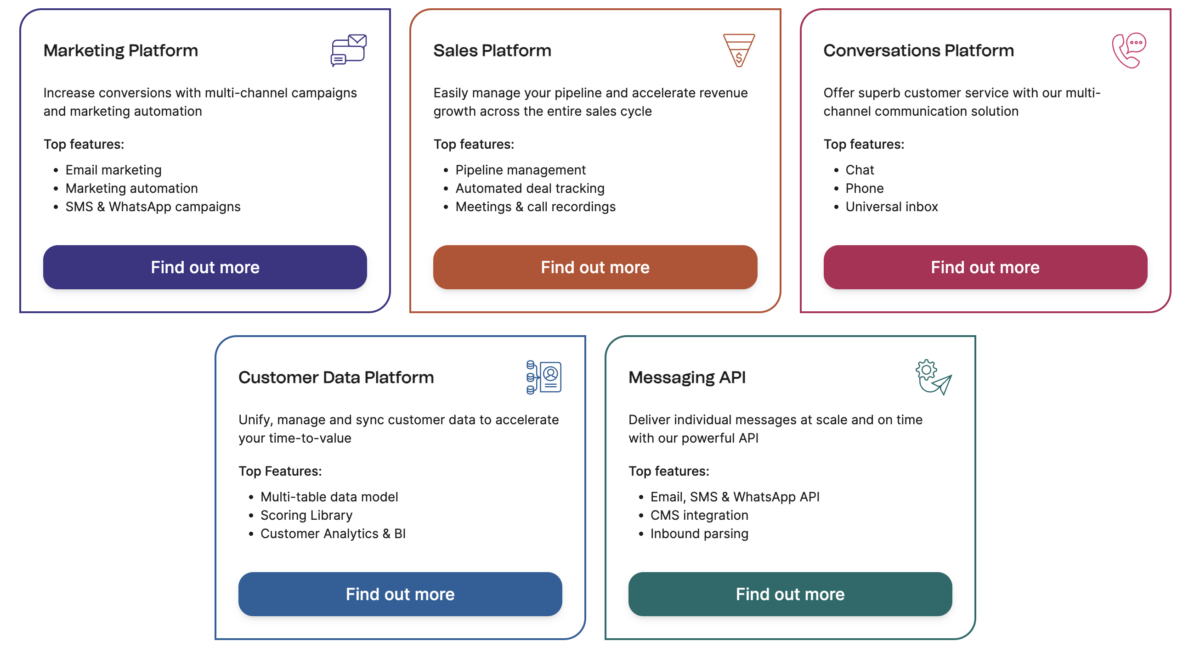Click the blue Customer Data Platform Find out more button
This screenshot has height=652, width=1200.
(x=400, y=594)
